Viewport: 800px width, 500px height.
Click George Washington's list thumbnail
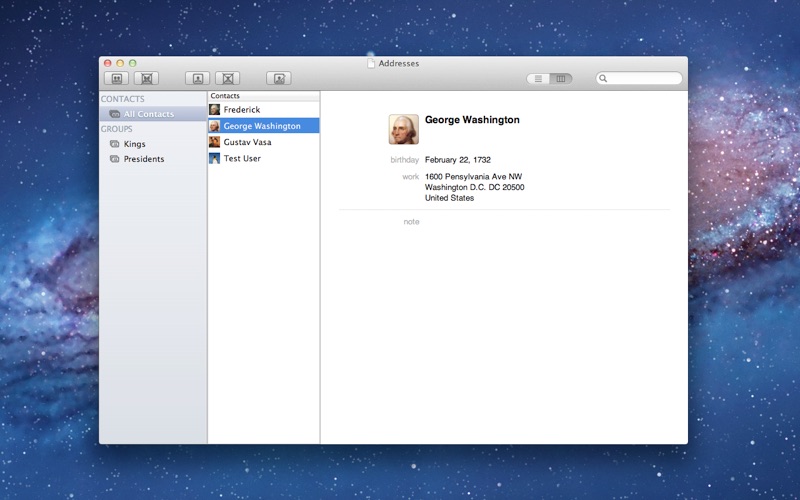pos(214,126)
